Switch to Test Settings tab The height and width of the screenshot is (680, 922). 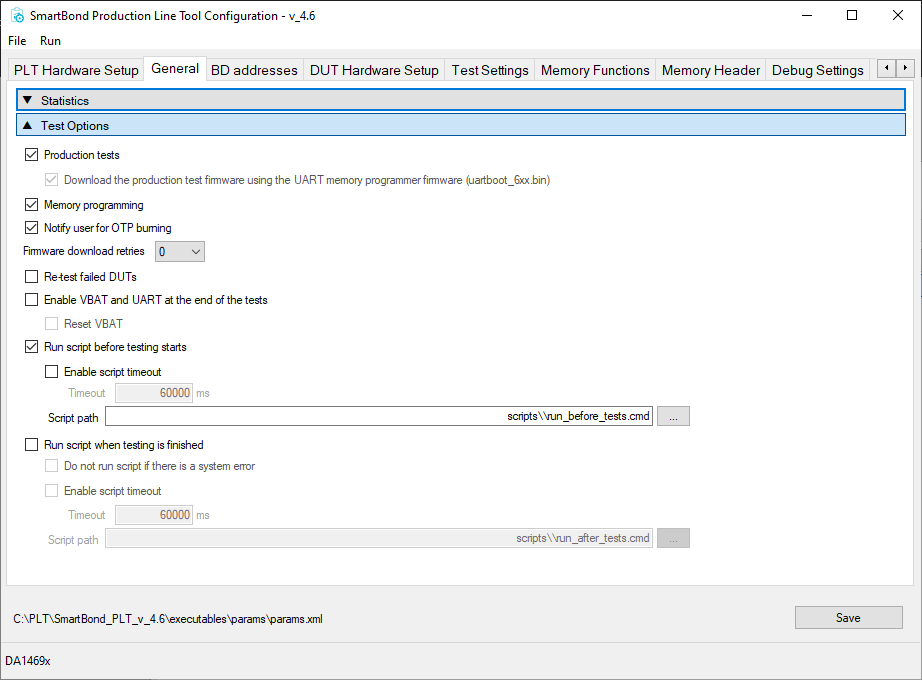[490, 70]
